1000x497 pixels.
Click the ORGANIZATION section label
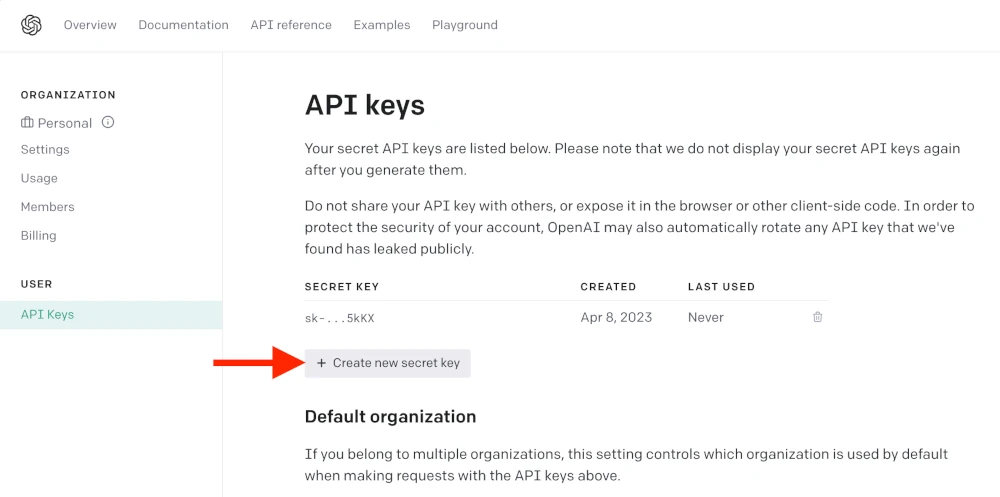click(x=68, y=95)
